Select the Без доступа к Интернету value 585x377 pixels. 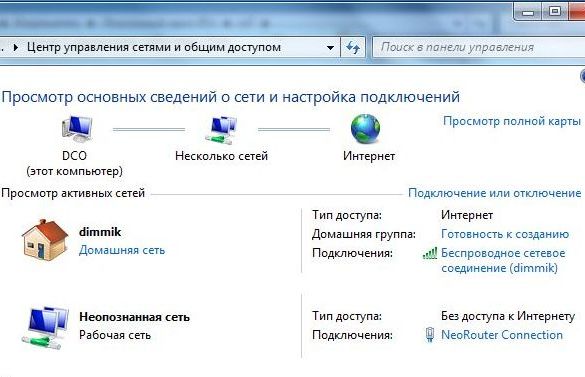click(508, 316)
